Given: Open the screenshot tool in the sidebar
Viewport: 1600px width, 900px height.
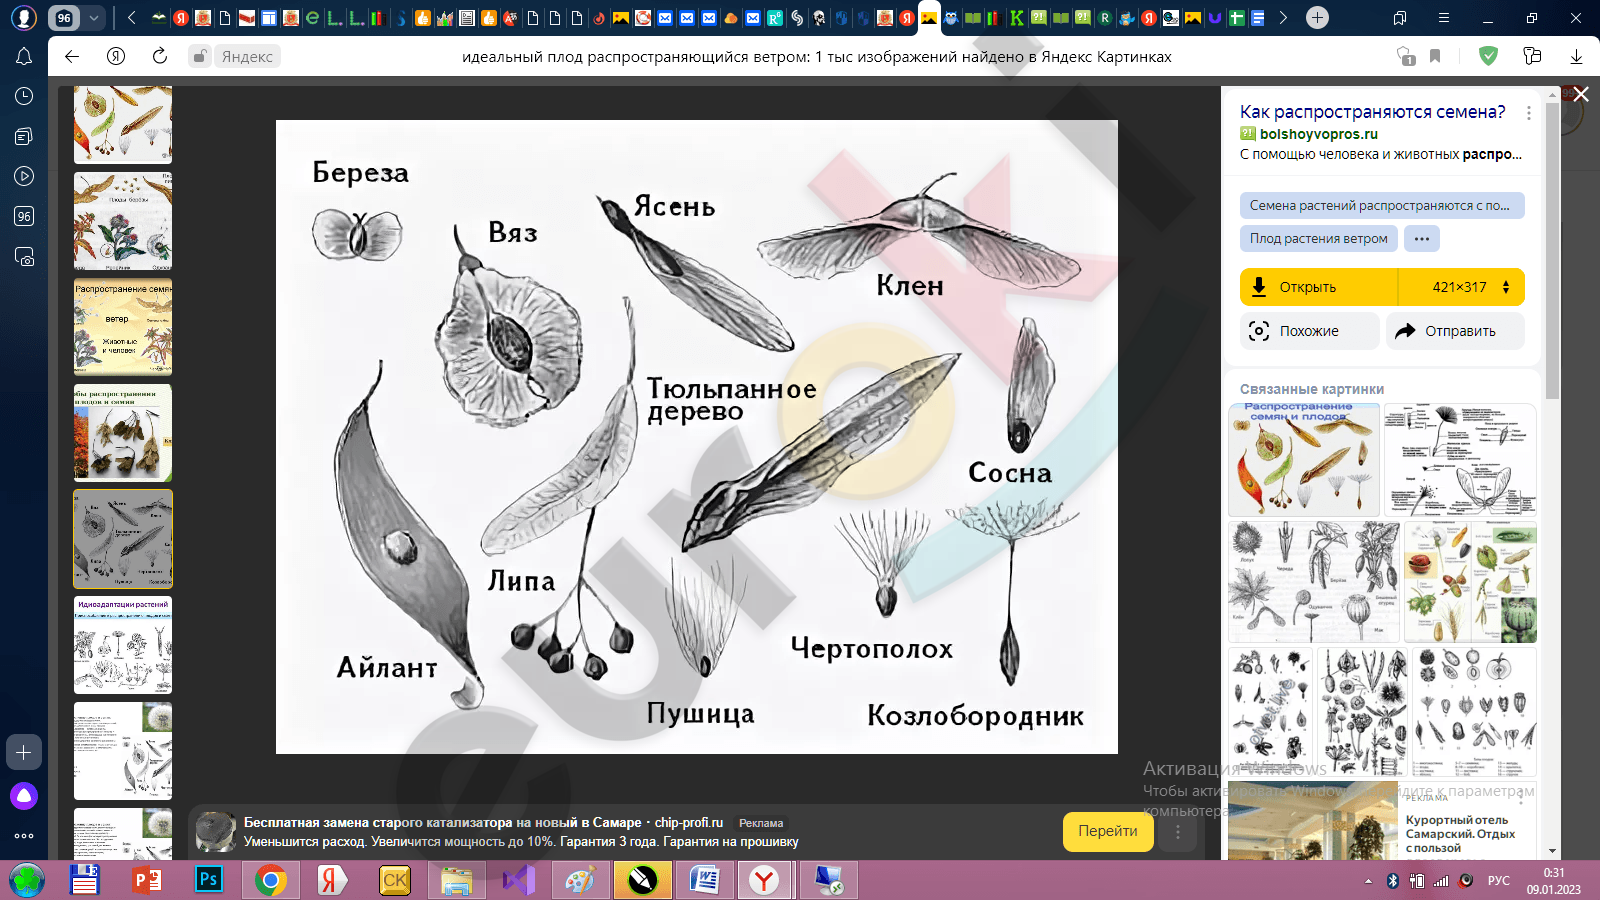Looking at the screenshot, I should click(x=24, y=257).
